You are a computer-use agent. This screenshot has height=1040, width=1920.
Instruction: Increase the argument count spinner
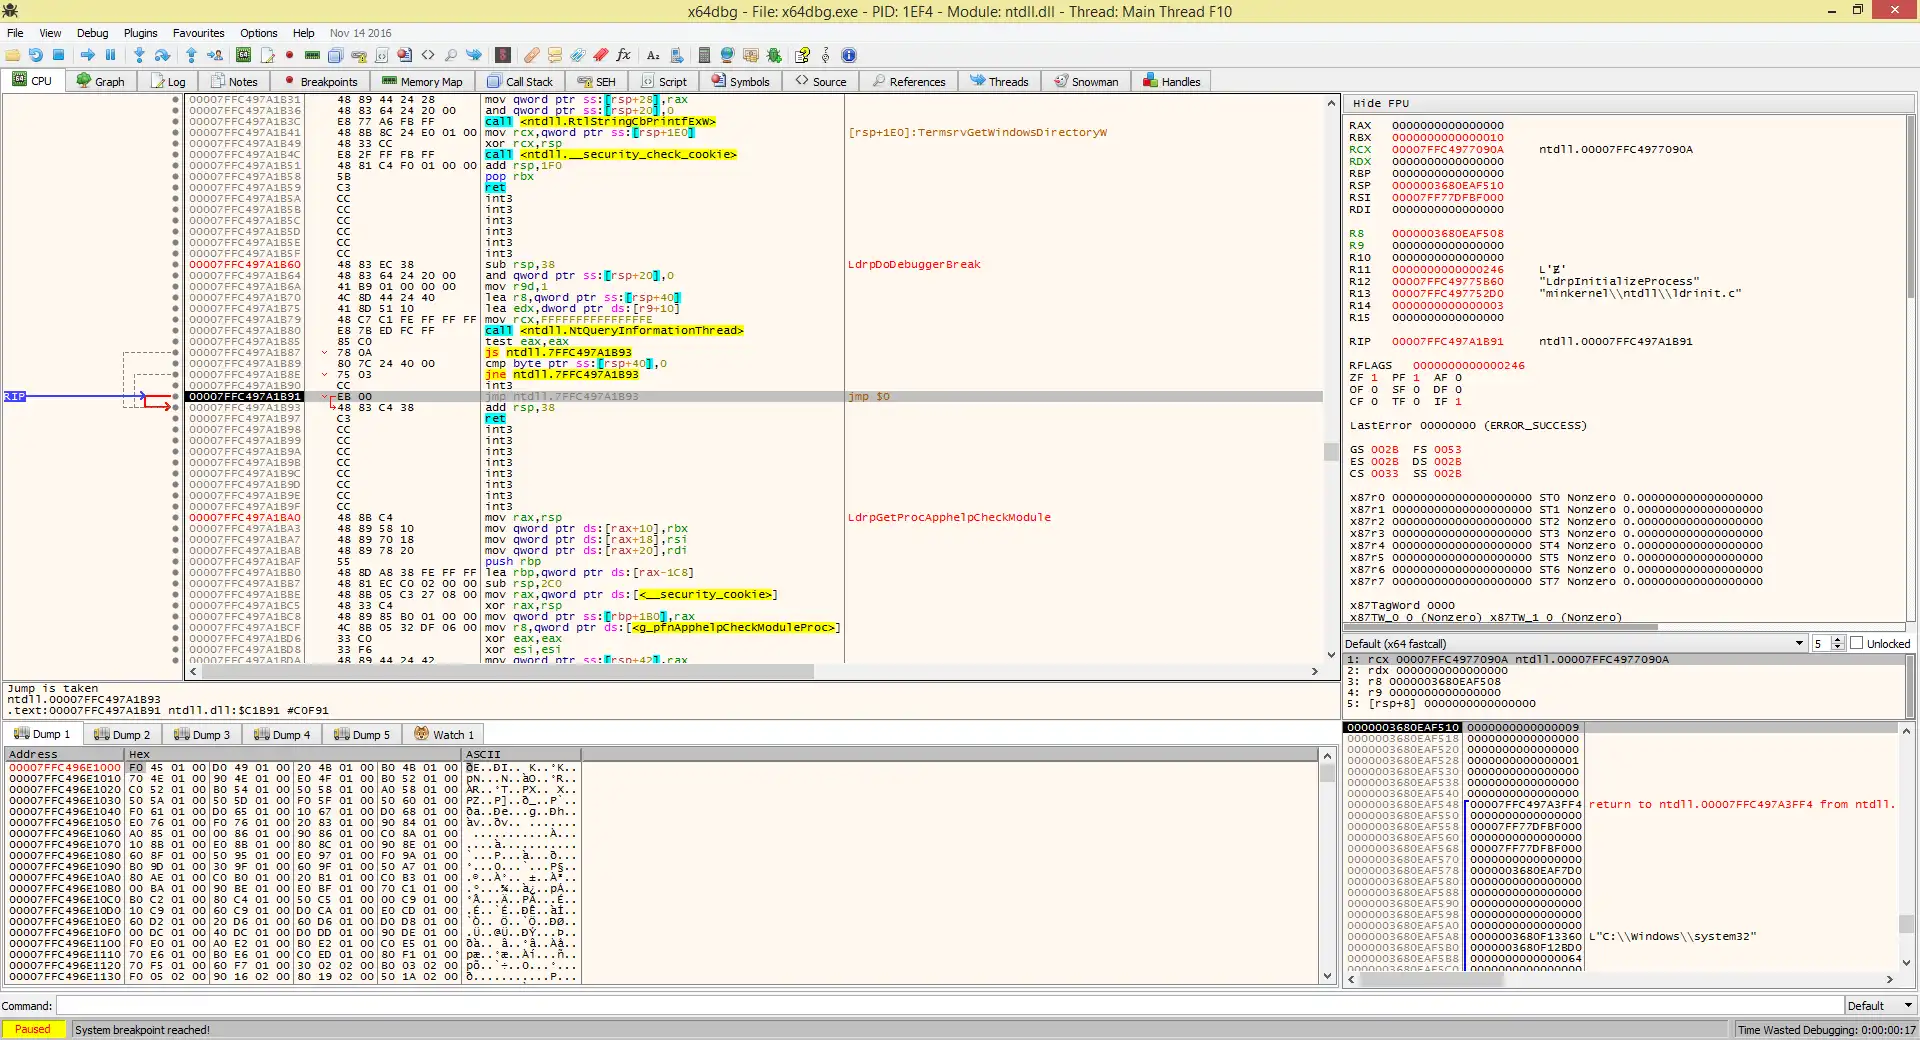tap(1838, 640)
